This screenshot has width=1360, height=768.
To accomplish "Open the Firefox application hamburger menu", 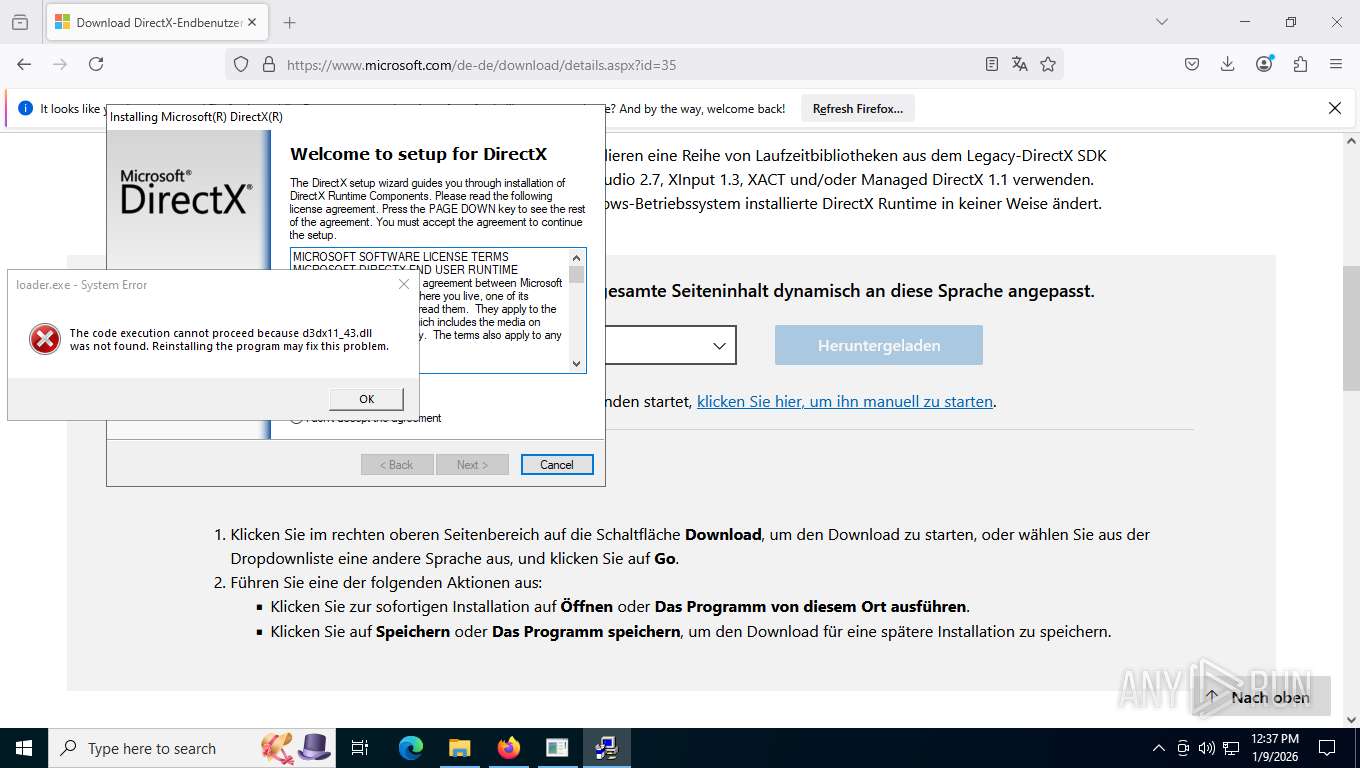I will [1336, 64].
